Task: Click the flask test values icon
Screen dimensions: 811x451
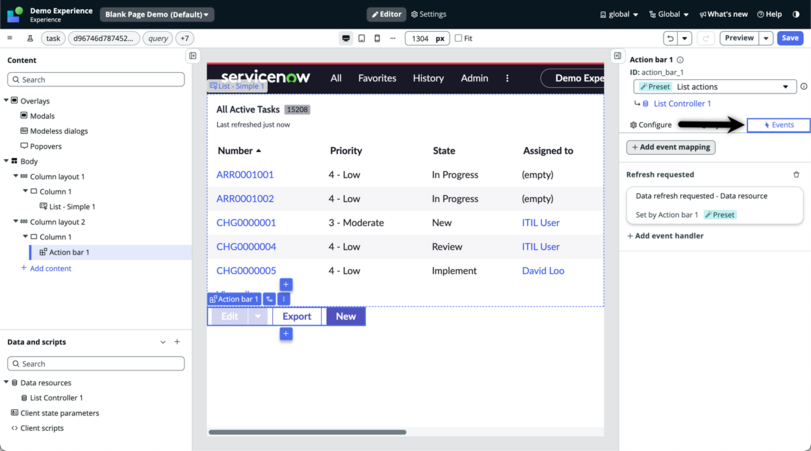Action: (30, 38)
